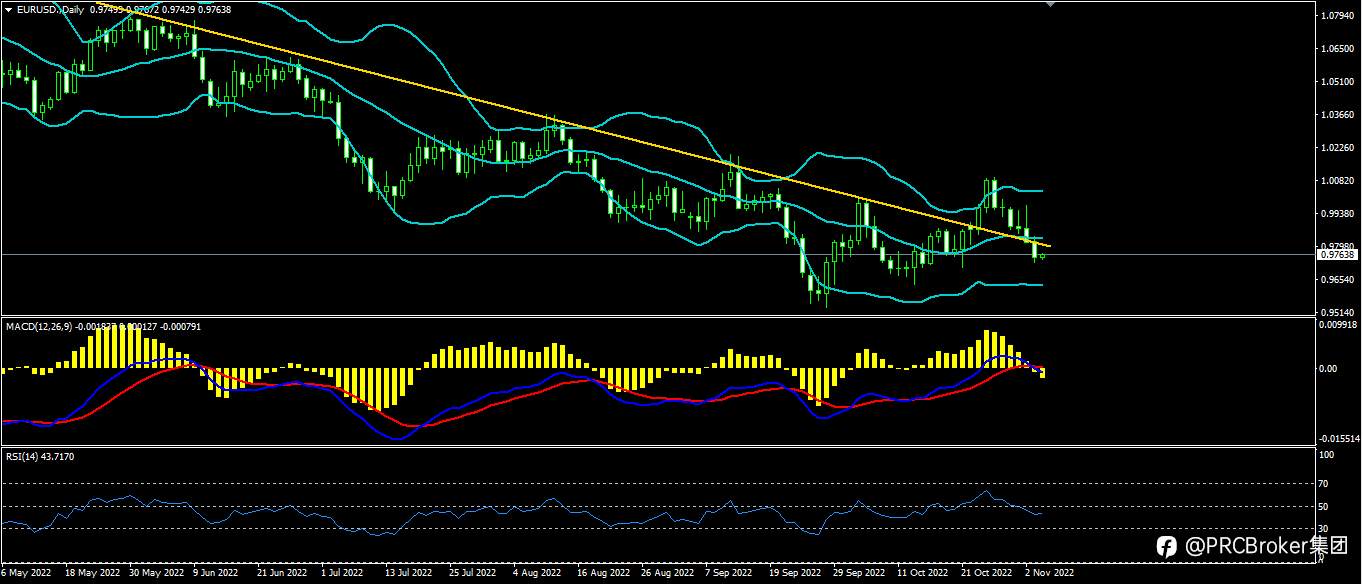Click the 1.05100 price axis label
Image resolution: width=1363 pixels, height=584 pixels.
(x=1337, y=82)
